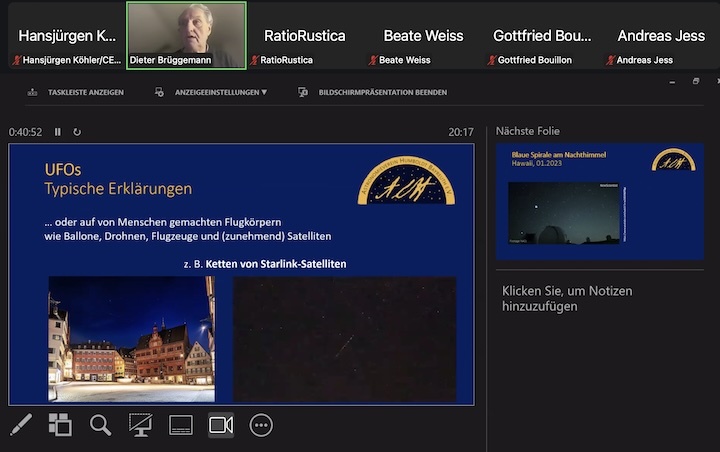Select Gottfried Bouillon participant tile
The image size is (720, 452).
click(542, 36)
